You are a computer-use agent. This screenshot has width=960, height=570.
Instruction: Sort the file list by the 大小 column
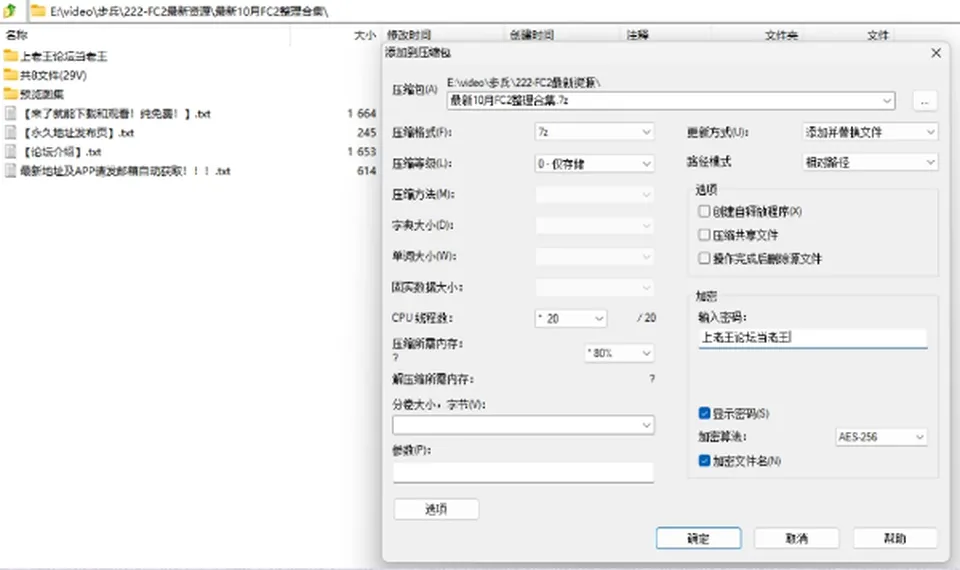tap(364, 35)
